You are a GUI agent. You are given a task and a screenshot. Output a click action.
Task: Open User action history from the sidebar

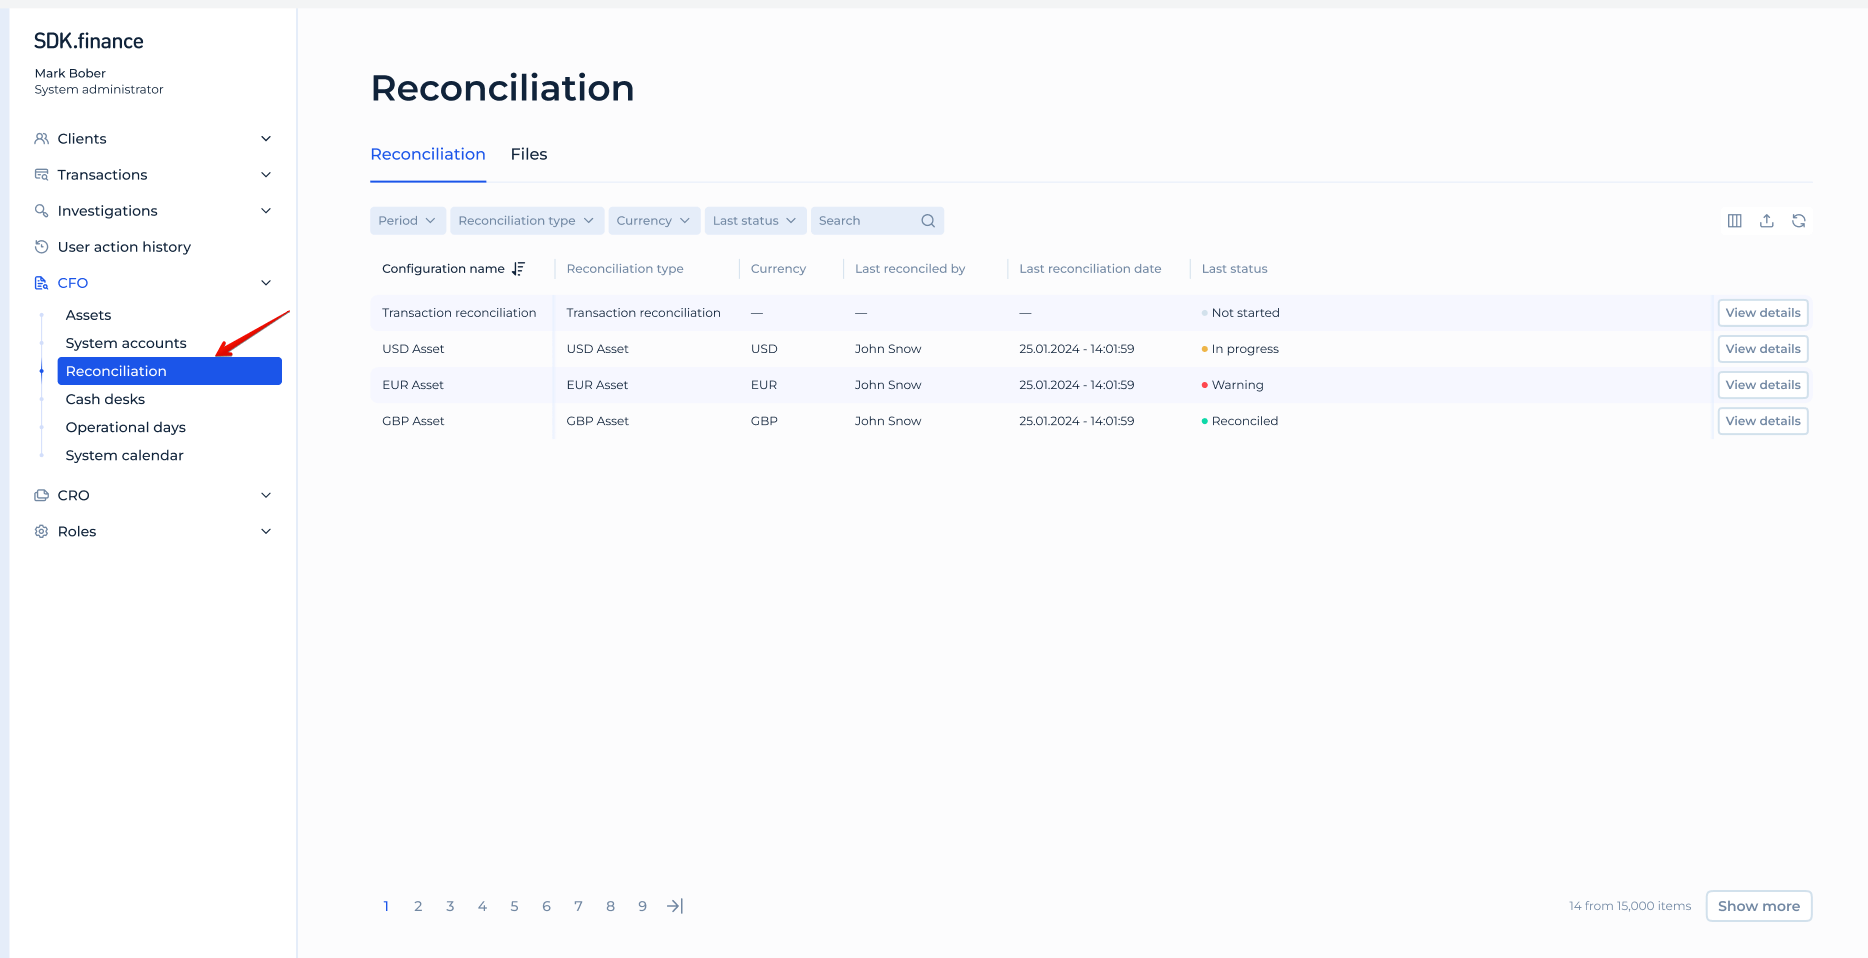pyautogui.click(x=124, y=247)
